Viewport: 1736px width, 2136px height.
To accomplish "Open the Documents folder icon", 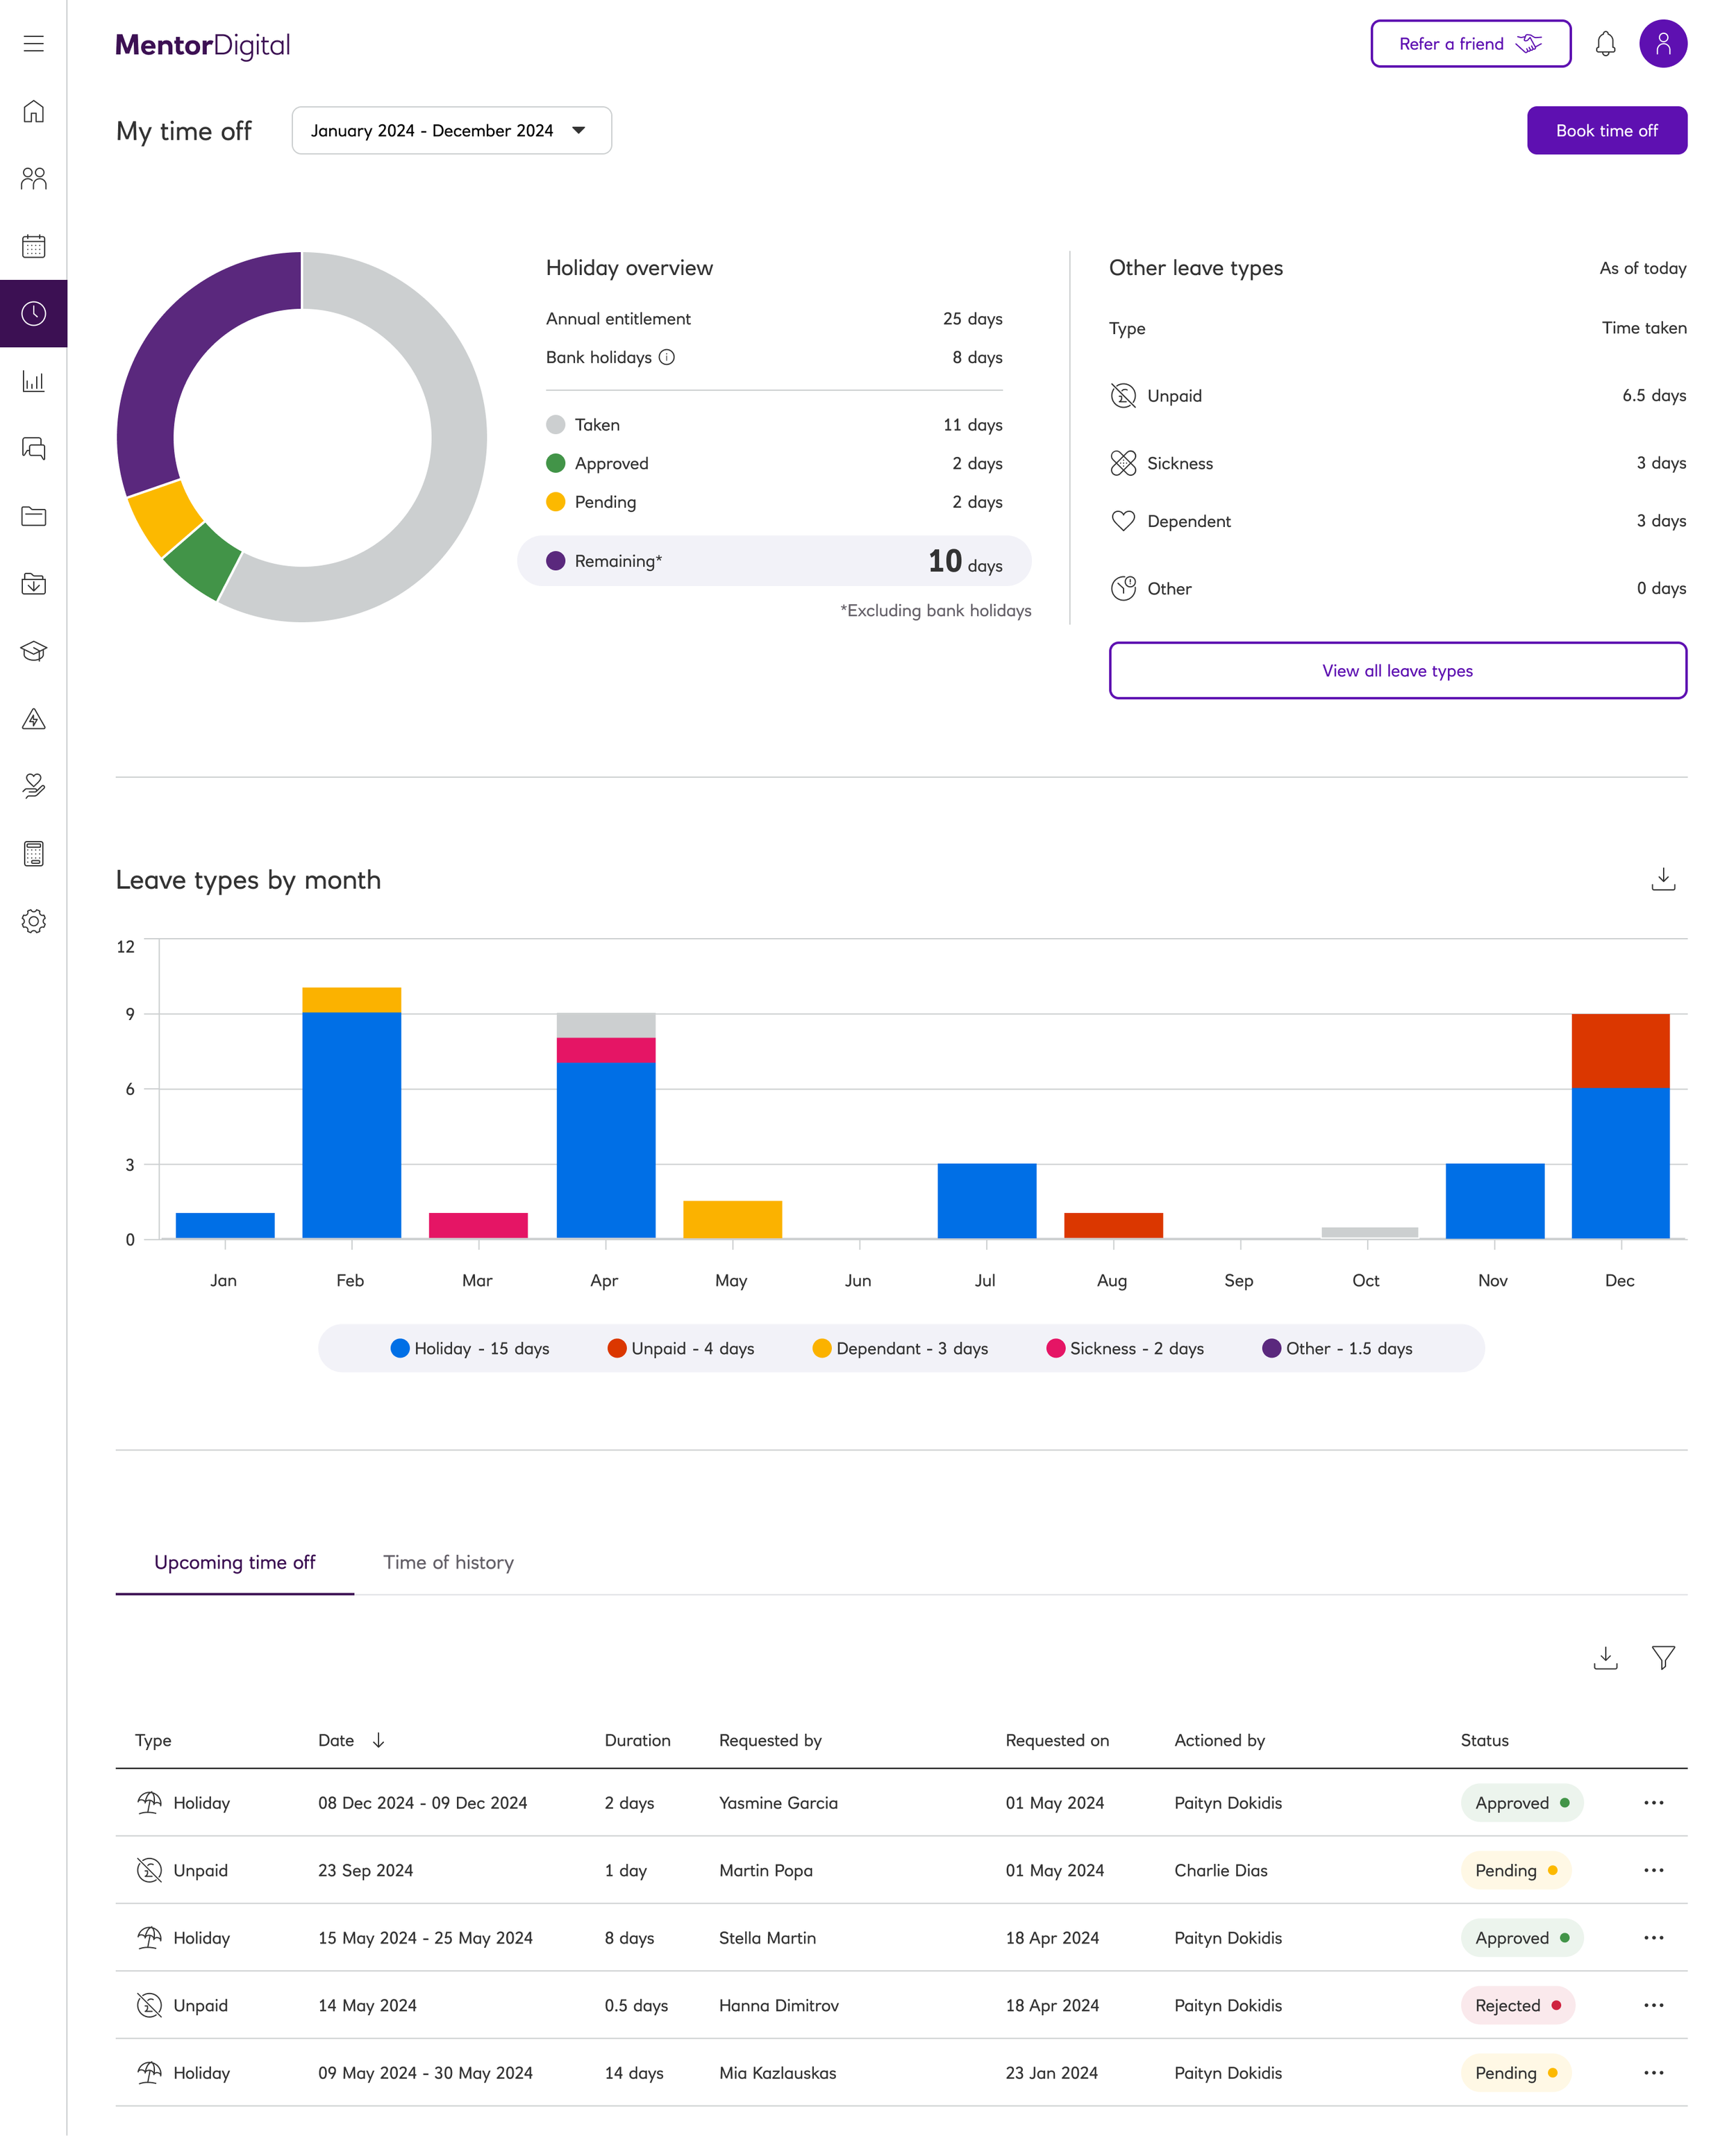I will tap(34, 516).
